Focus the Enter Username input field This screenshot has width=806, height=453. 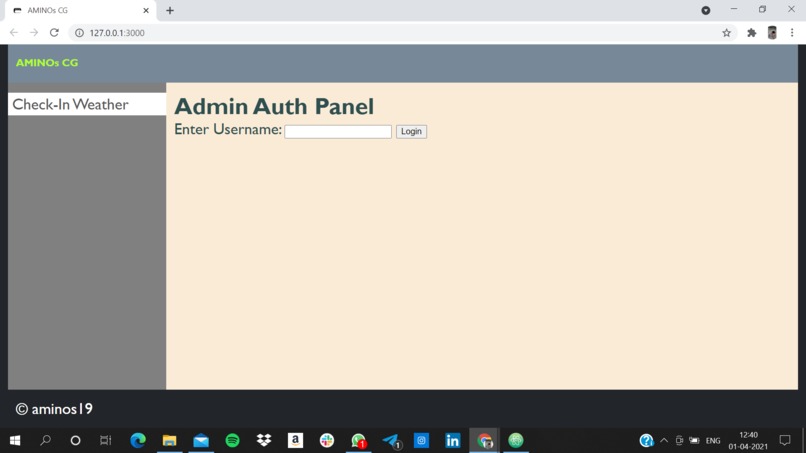pyautogui.click(x=338, y=132)
